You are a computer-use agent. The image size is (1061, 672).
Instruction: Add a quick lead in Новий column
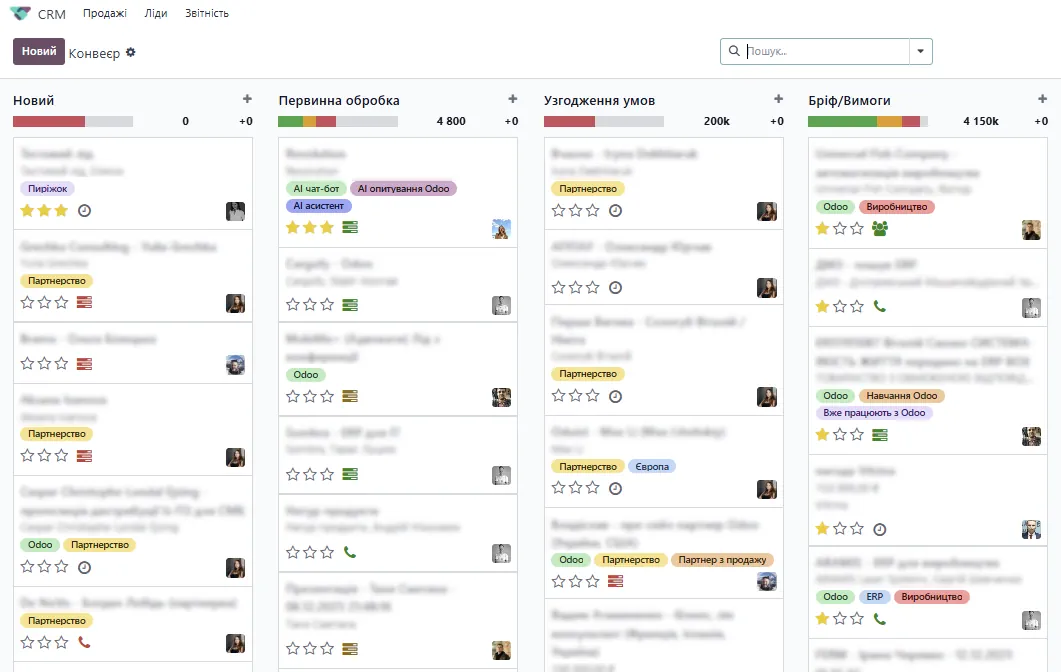coord(247,99)
